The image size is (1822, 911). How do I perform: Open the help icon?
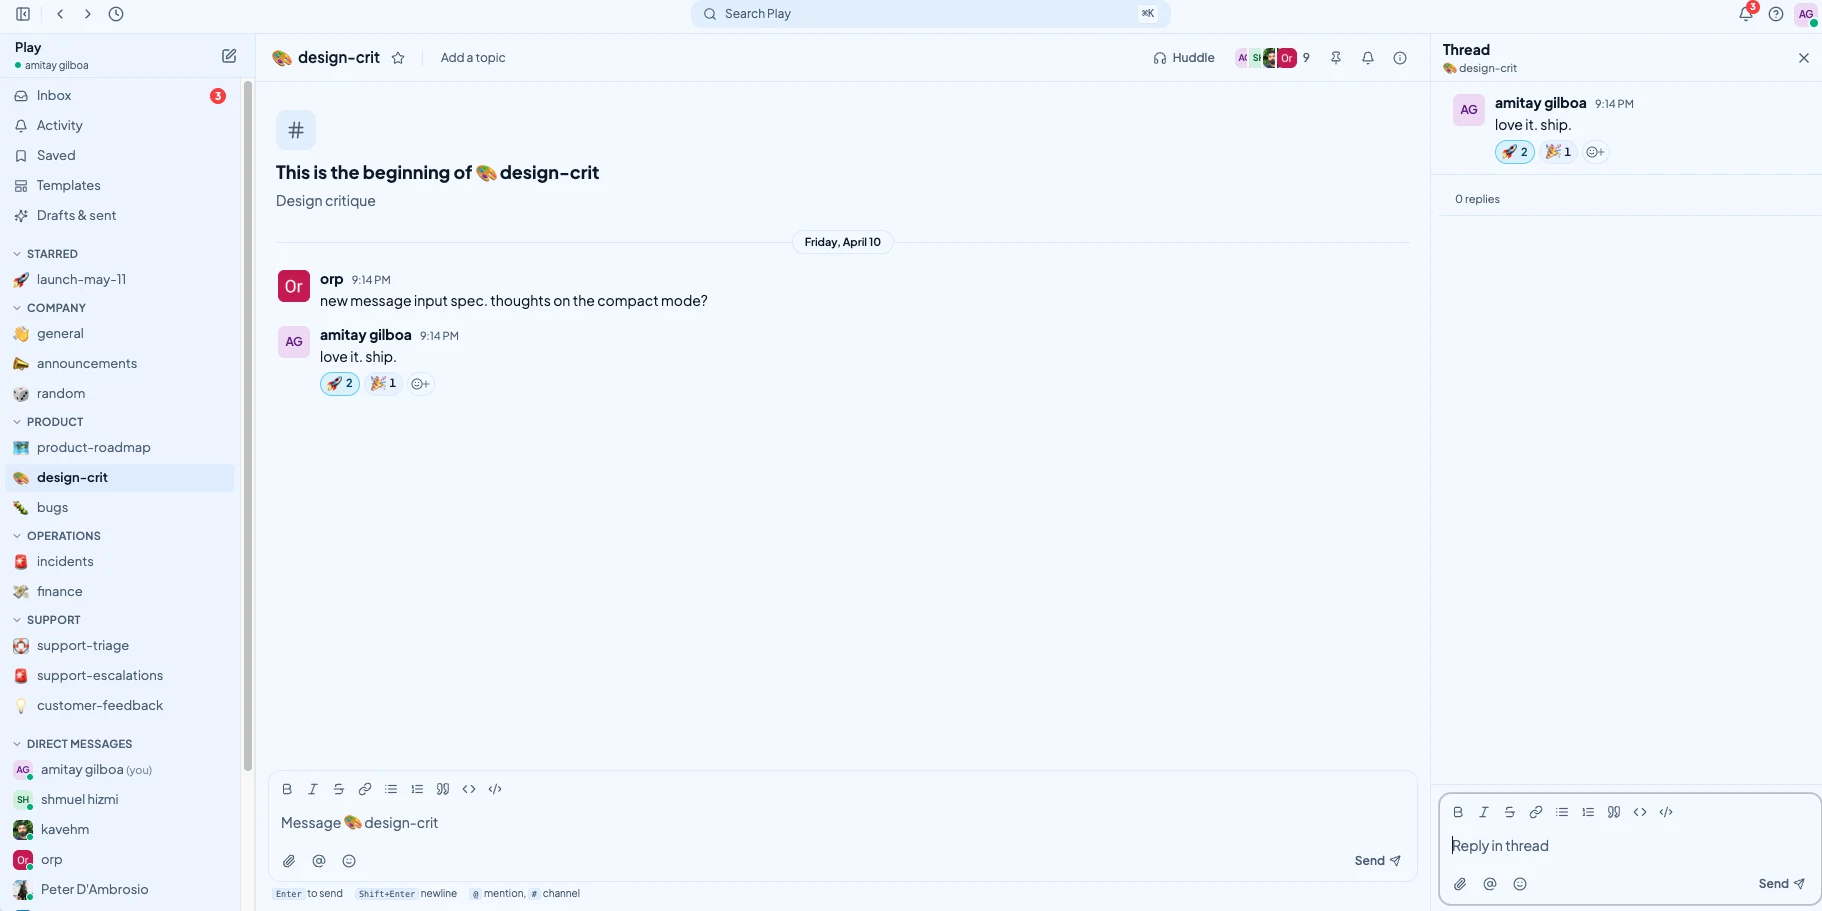coord(1776,14)
